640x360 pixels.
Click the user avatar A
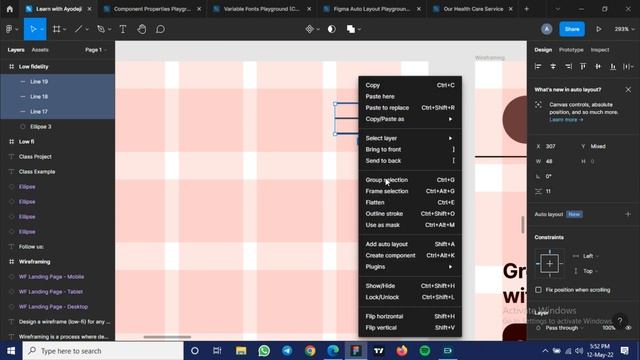[546, 29]
